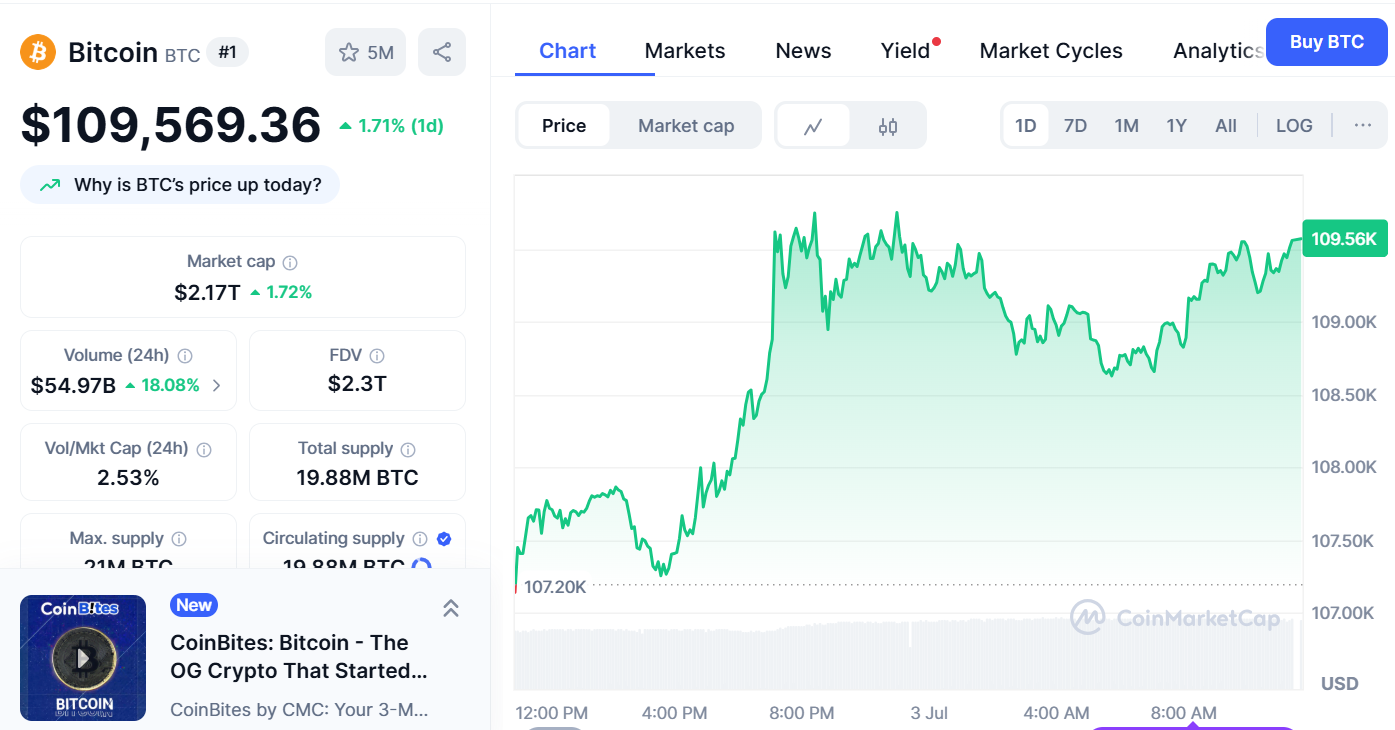Open the Market Cycles tab
The height and width of the screenshot is (730, 1395).
click(1051, 51)
